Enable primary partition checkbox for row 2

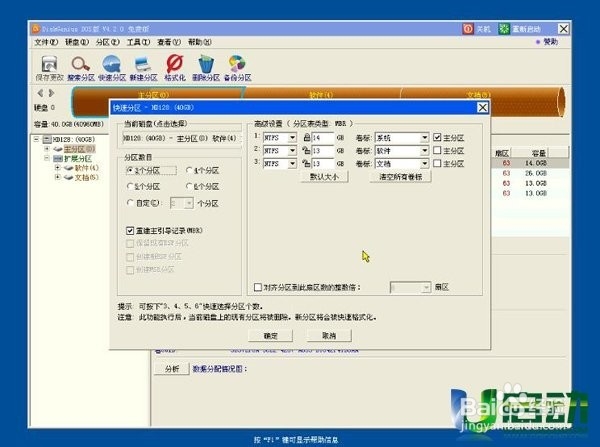point(437,150)
